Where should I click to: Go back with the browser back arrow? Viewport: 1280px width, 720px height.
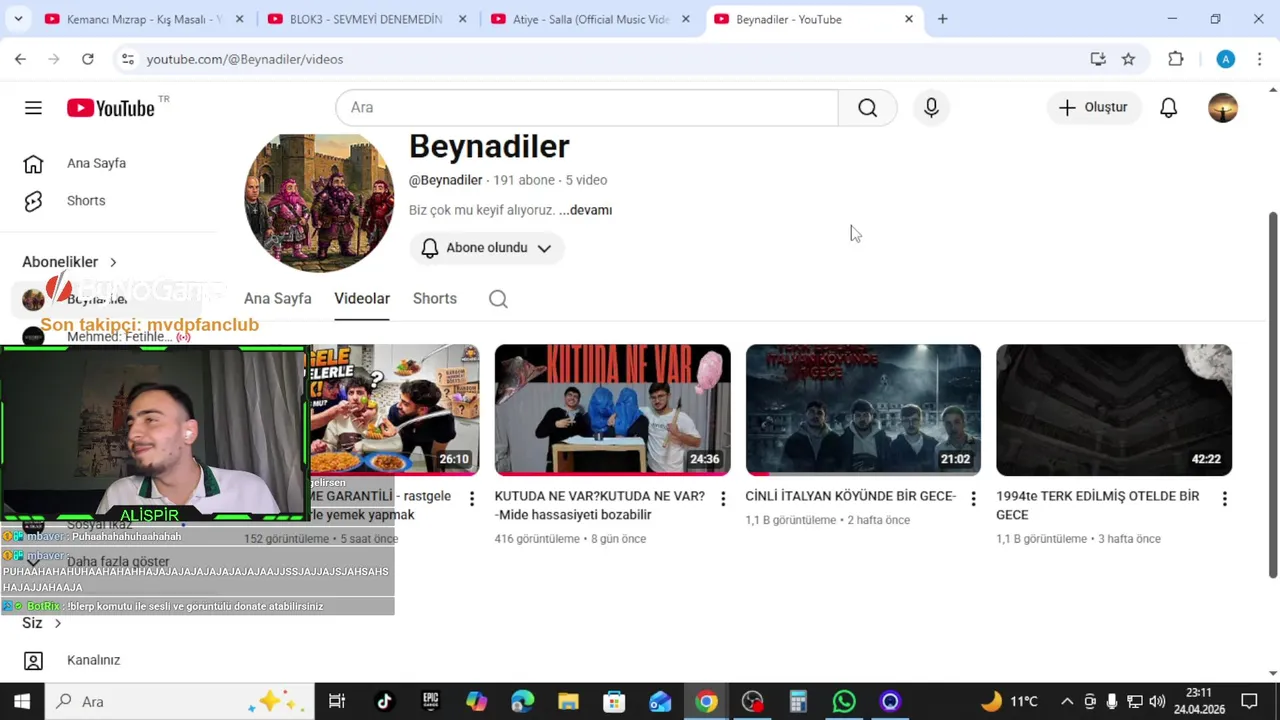tap(20, 59)
